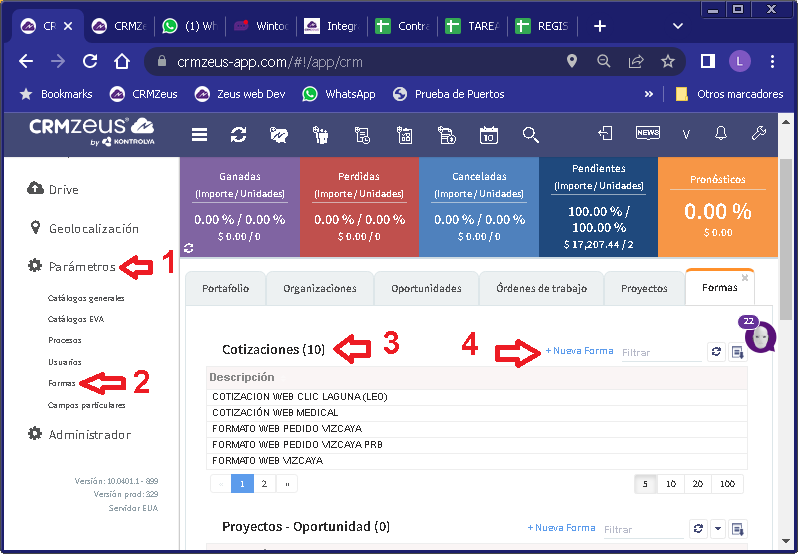
Task: Switch to the Órdenes de trabajo tab
Action: pyautogui.click(x=543, y=288)
